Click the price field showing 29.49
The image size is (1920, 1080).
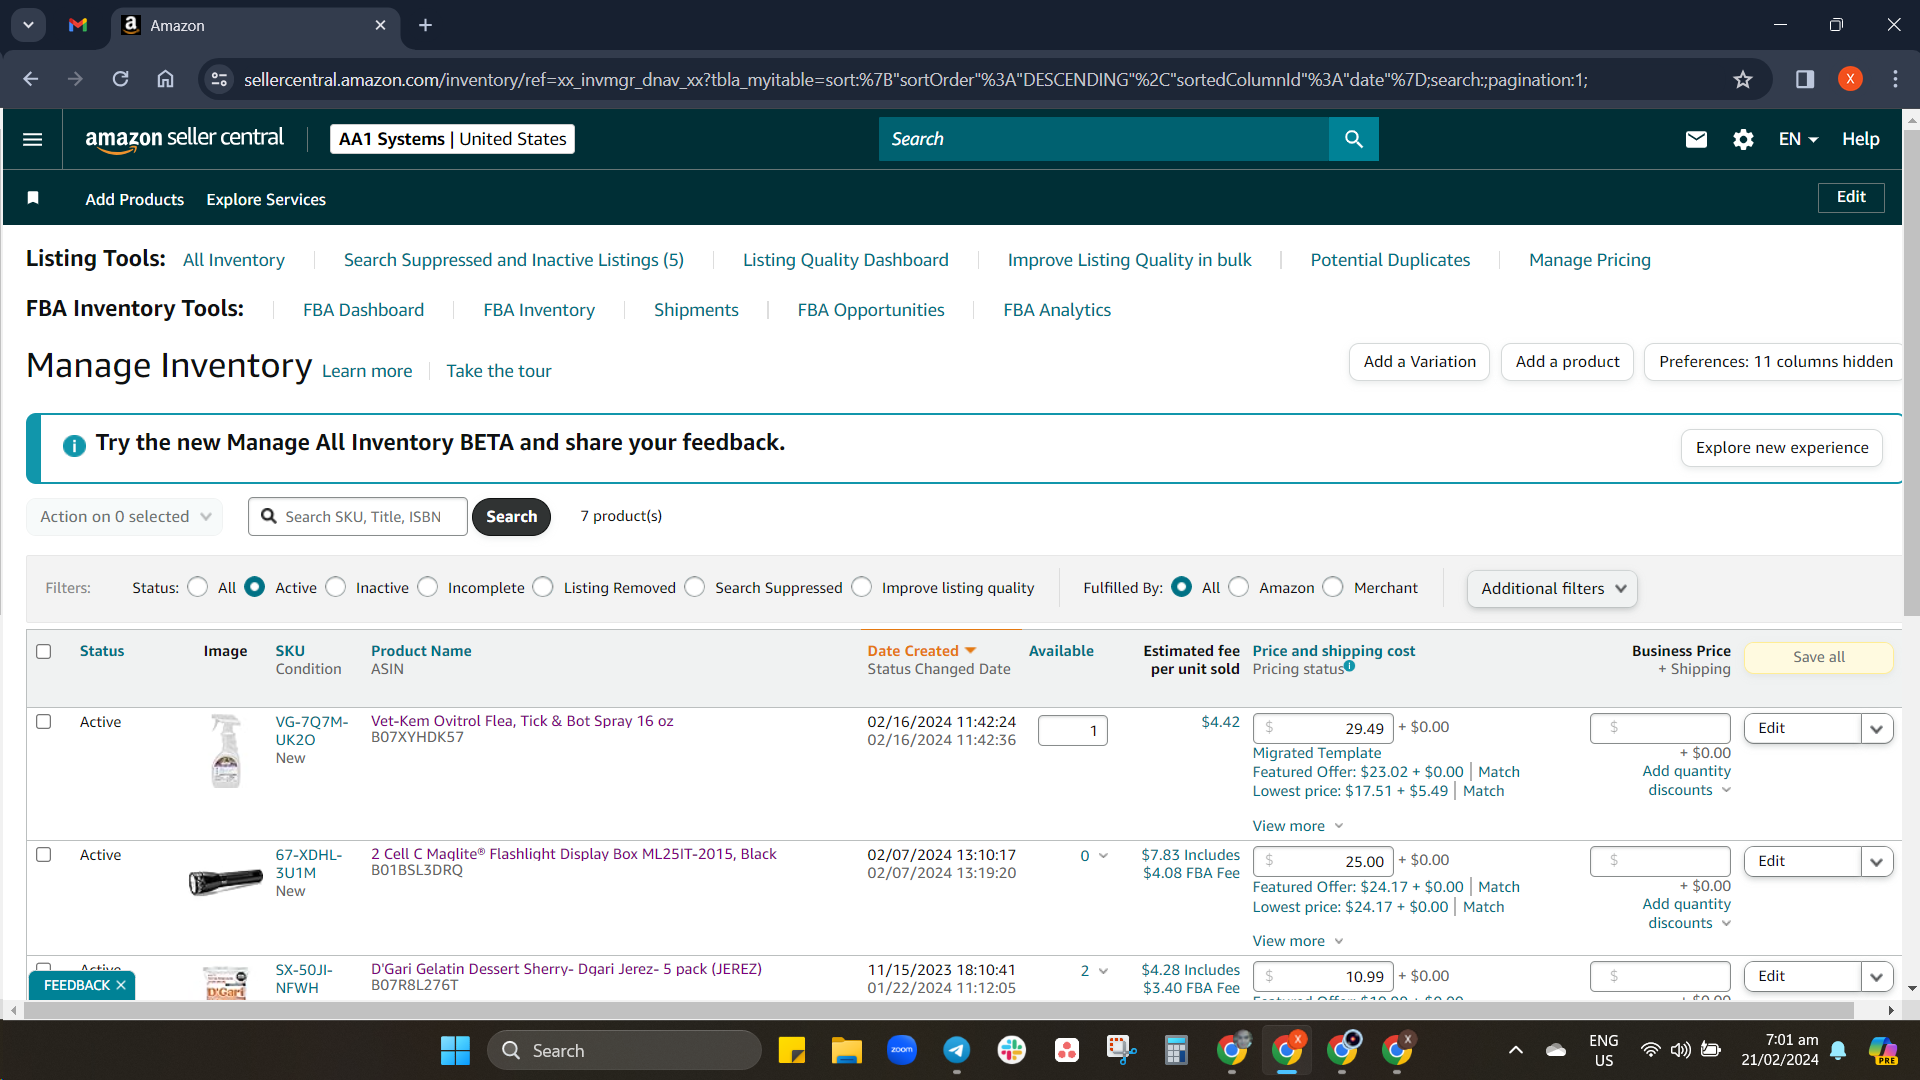[1323, 728]
